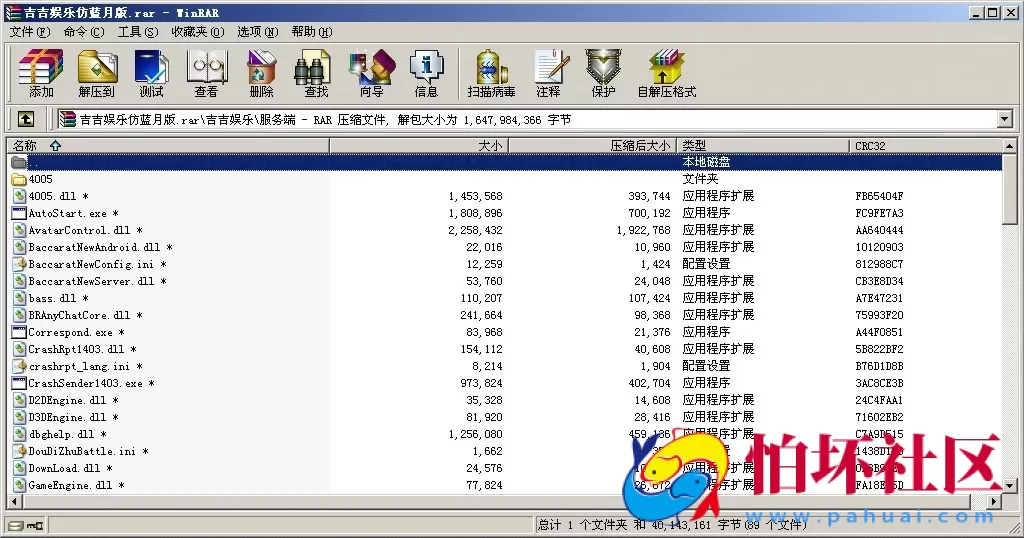1024x538 pixels.
Task: Run the 测试 (Test) archive tool
Action: click(x=152, y=73)
